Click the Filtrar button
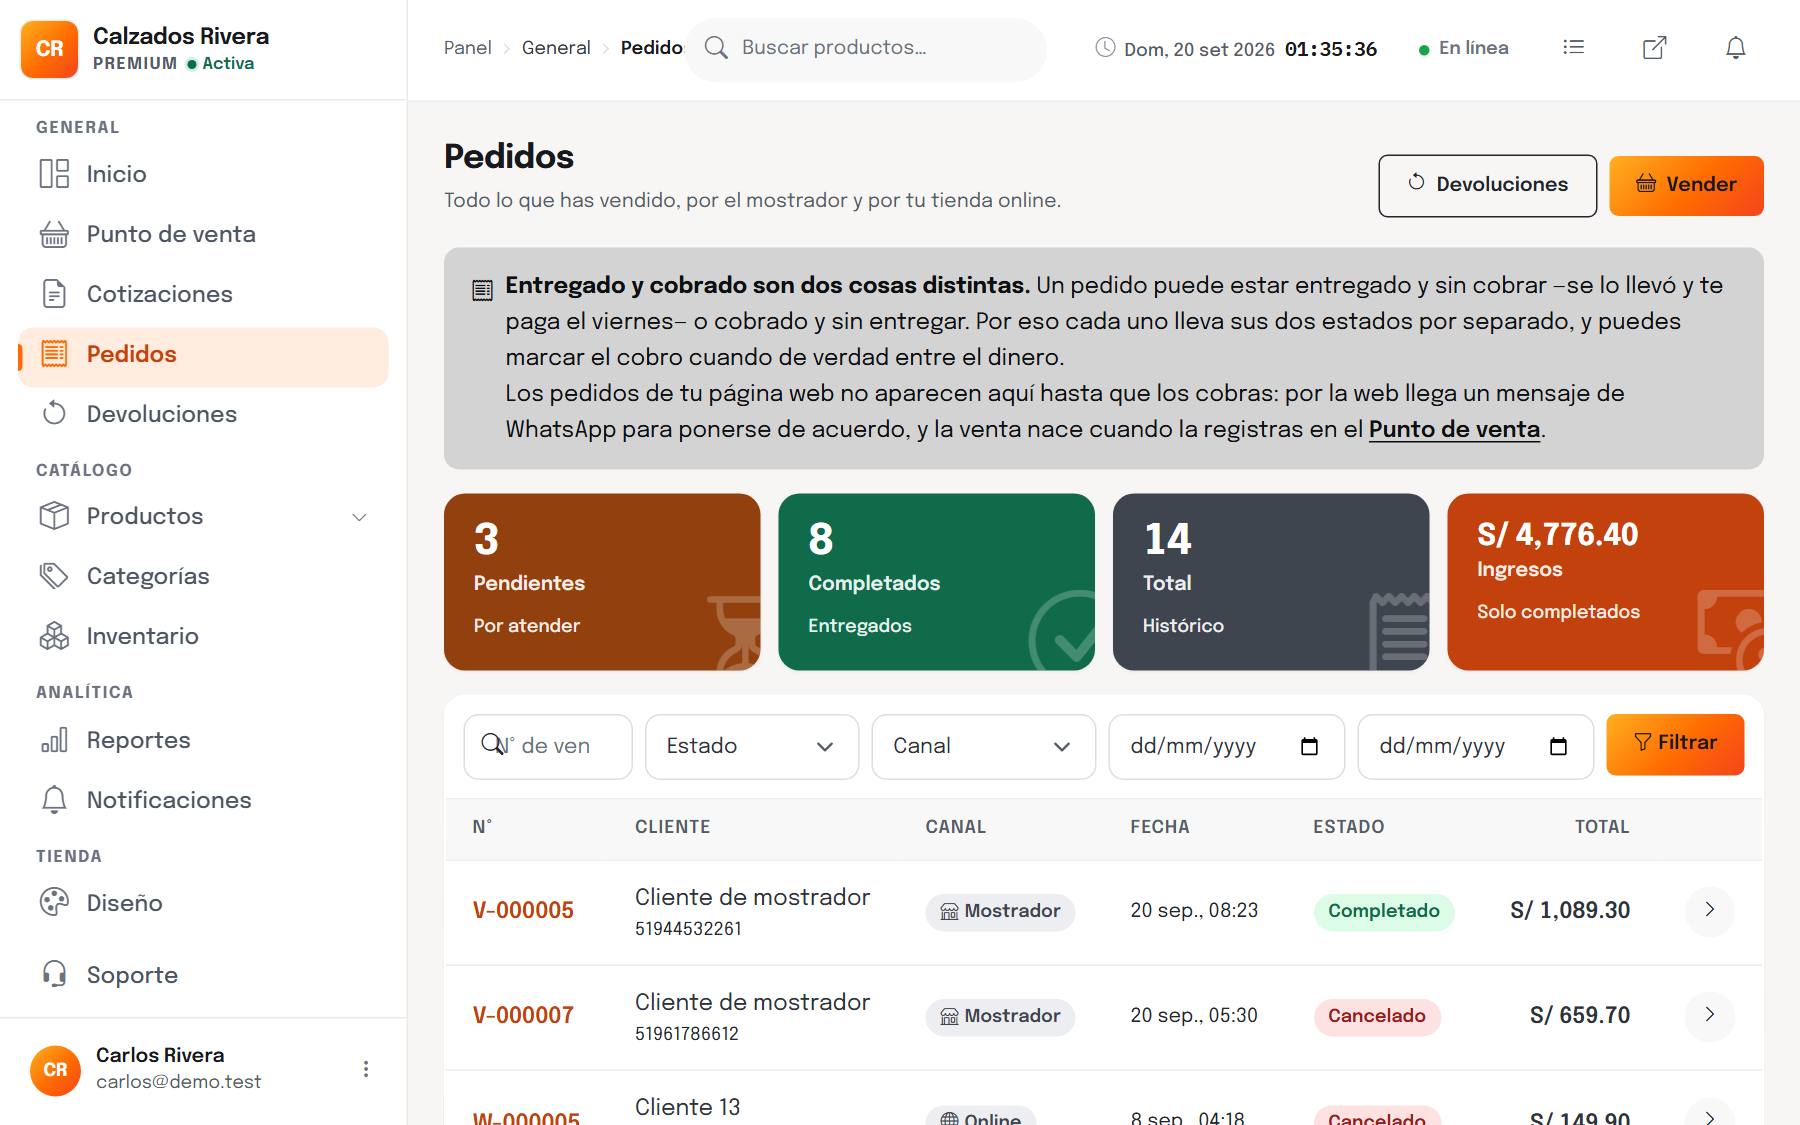This screenshot has height=1125, width=1800. click(x=1675, y=744)
